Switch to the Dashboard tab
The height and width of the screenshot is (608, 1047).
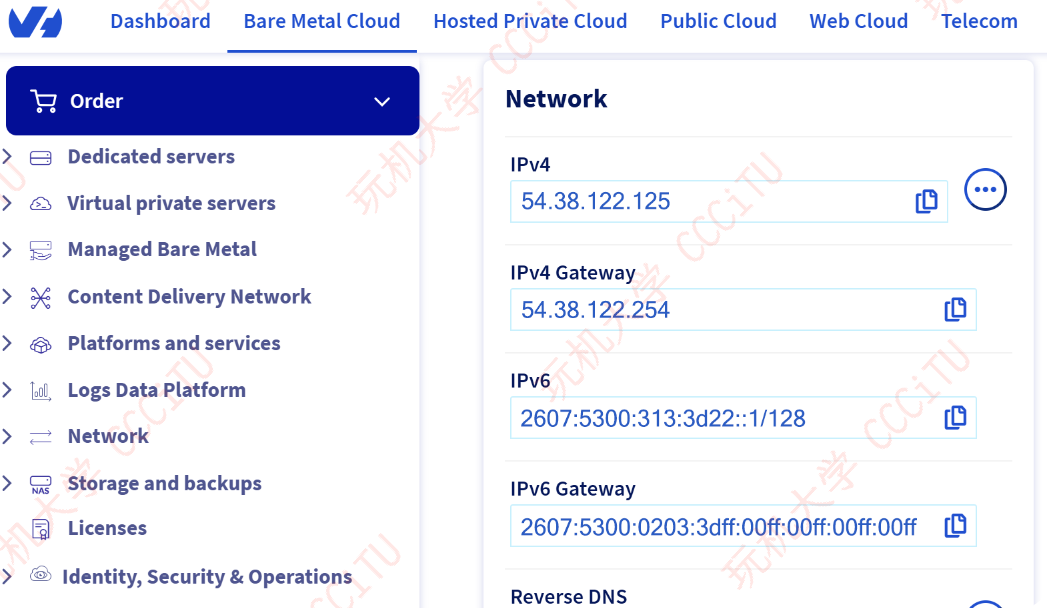click(x=160, y=21)
